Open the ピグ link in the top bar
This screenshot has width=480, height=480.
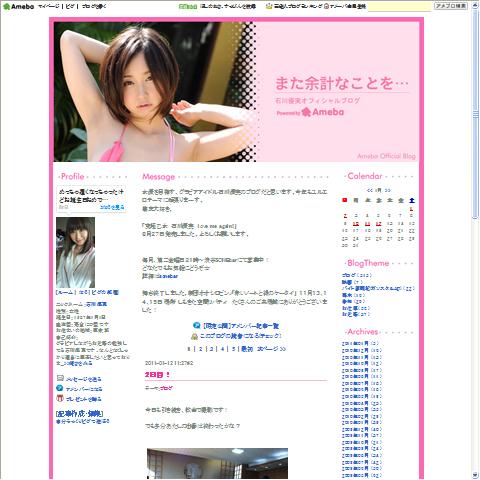pyautogui.click(x=70, y=6)
